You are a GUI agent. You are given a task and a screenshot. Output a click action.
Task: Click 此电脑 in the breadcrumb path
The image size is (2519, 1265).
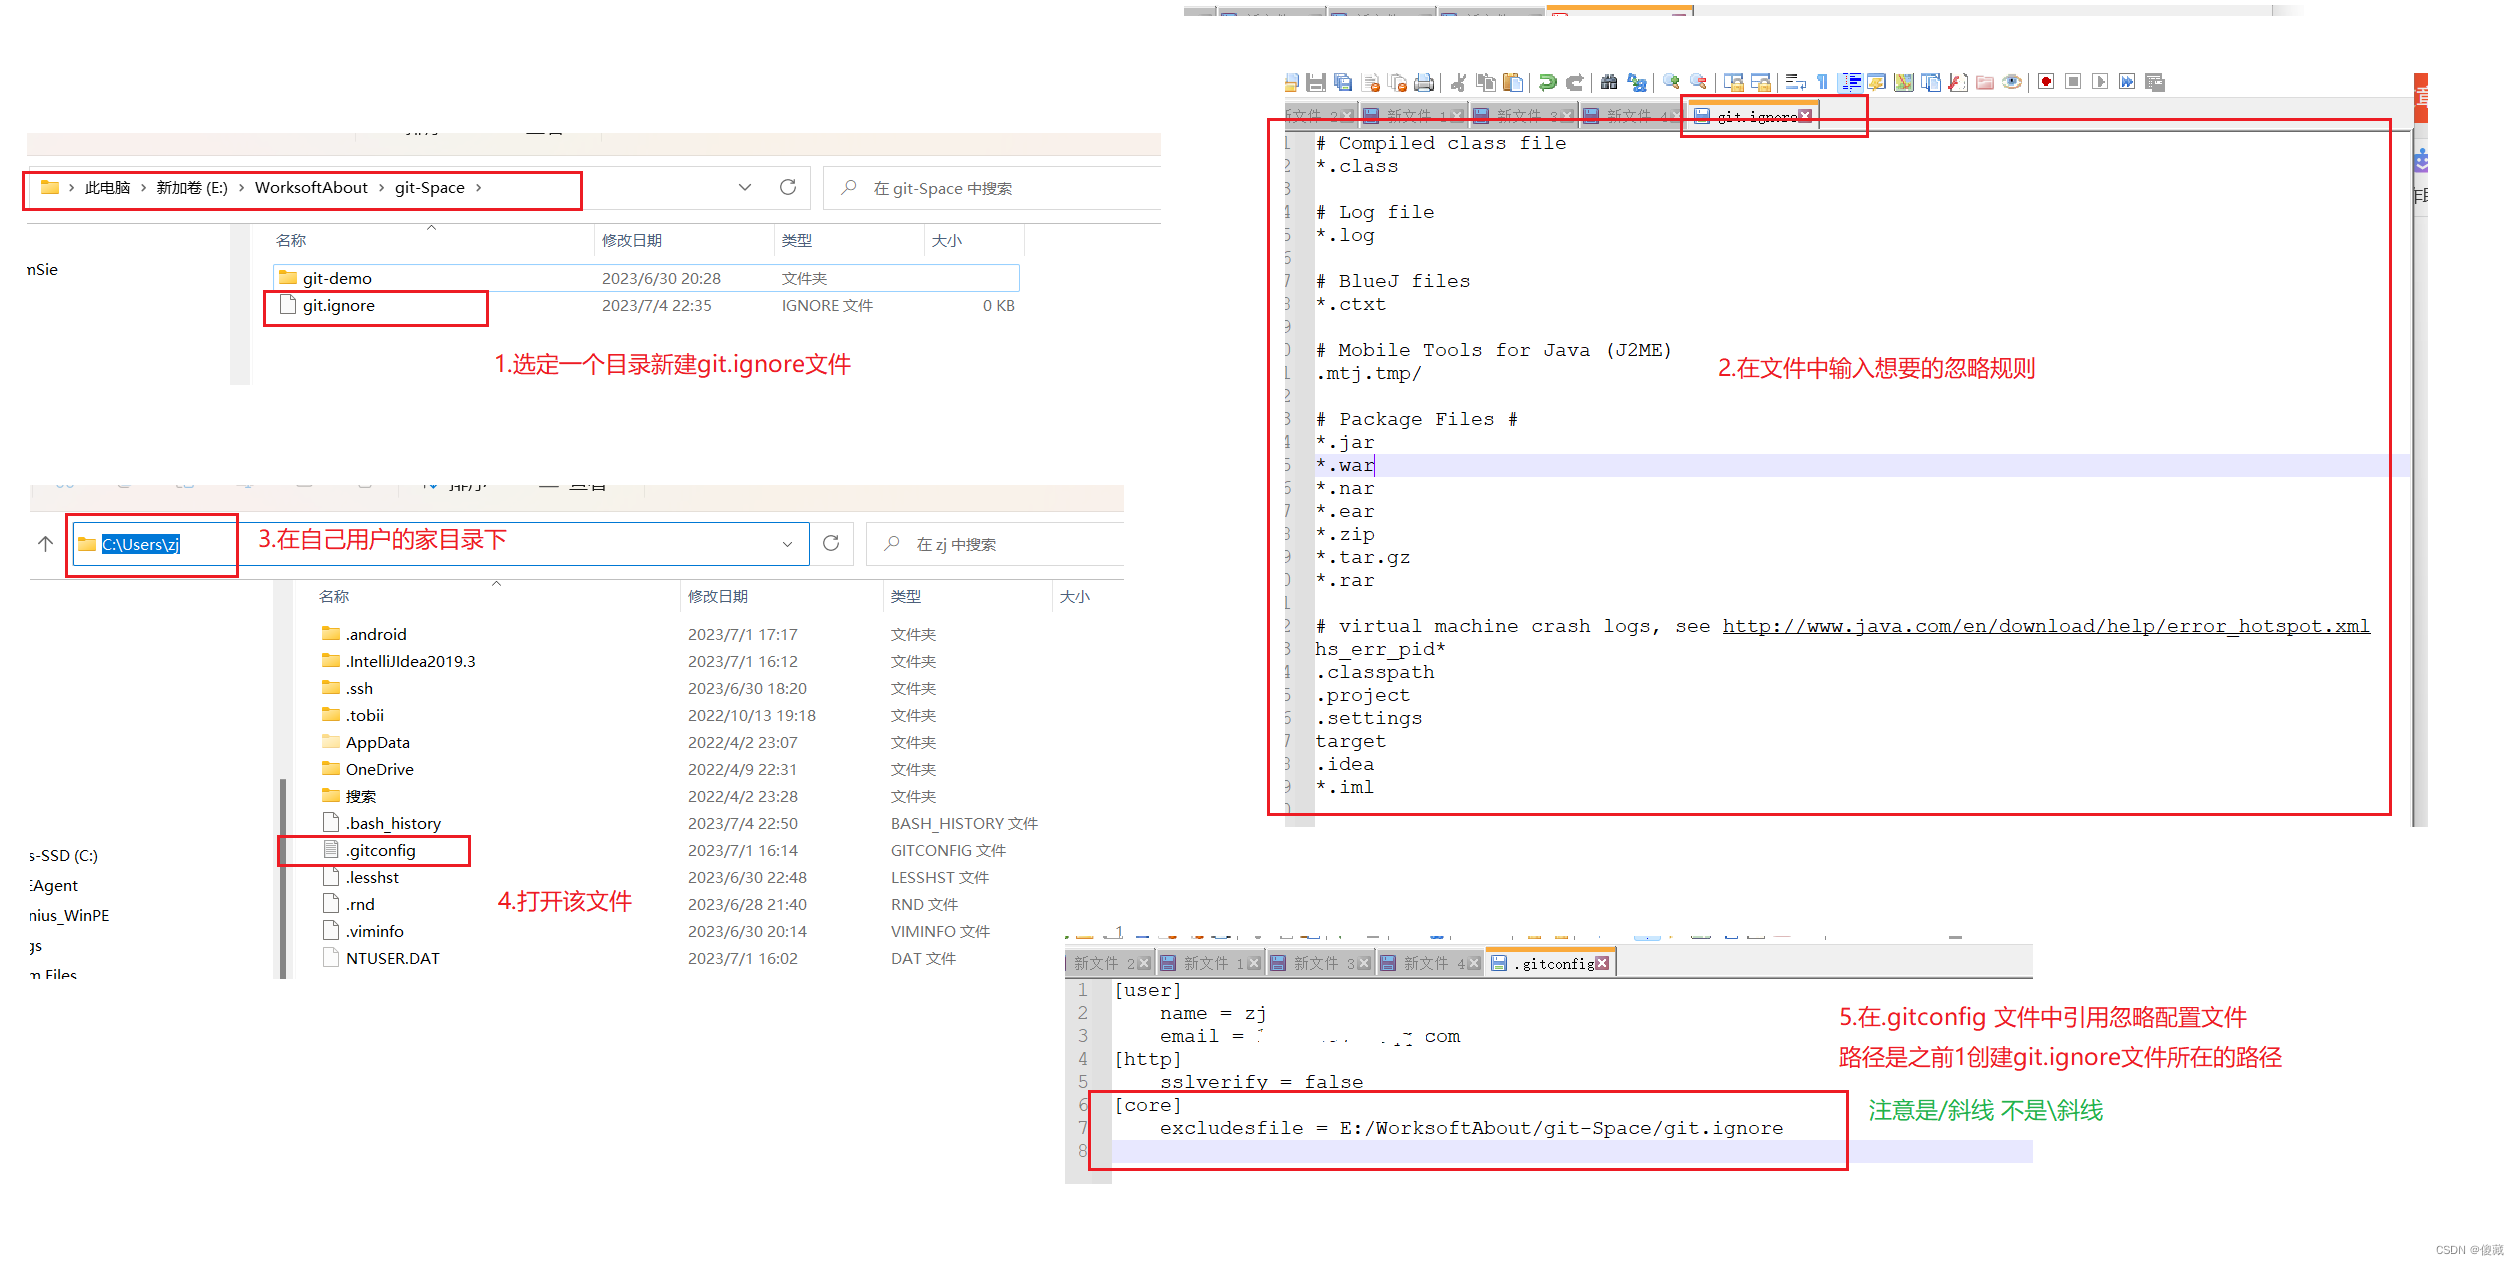[x=107, y=188]
